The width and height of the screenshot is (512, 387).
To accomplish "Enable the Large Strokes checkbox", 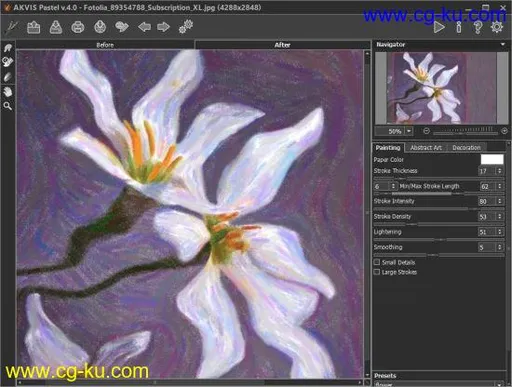I will coord(377,272).
